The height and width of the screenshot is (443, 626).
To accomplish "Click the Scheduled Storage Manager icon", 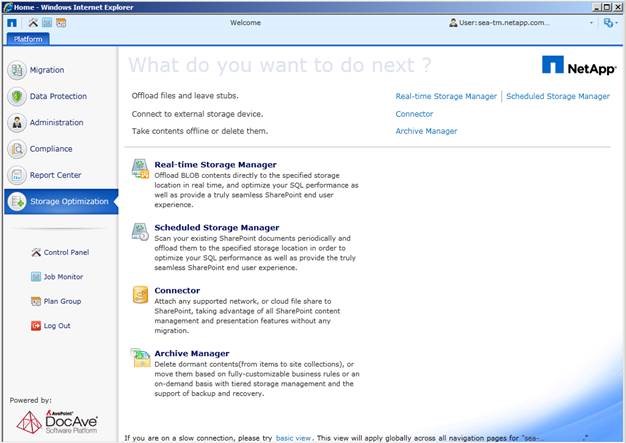I will coord(140,231).
